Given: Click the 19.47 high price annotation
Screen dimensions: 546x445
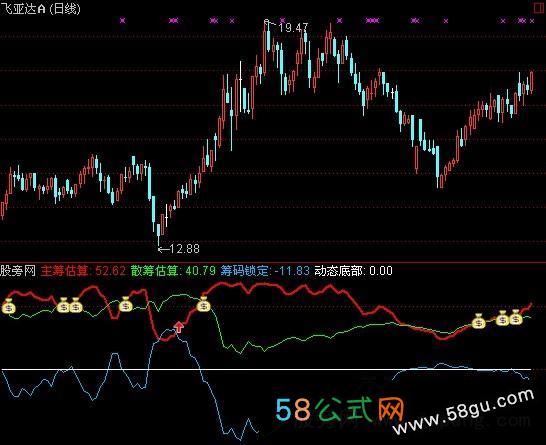Looking at the screenshot, I should tap(293, 28).
